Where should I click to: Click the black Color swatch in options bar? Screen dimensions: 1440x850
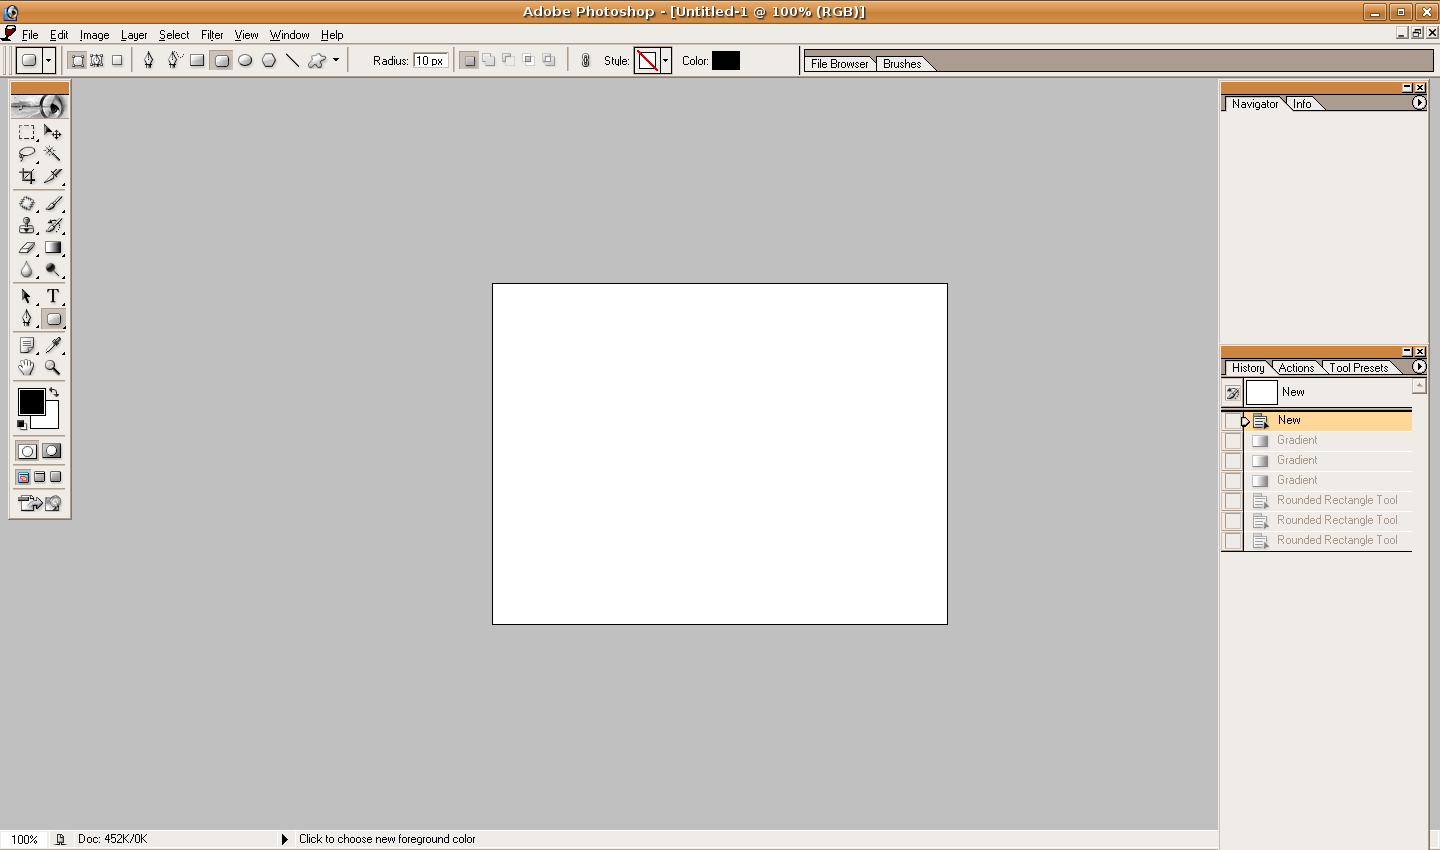(x=726, y=61)
